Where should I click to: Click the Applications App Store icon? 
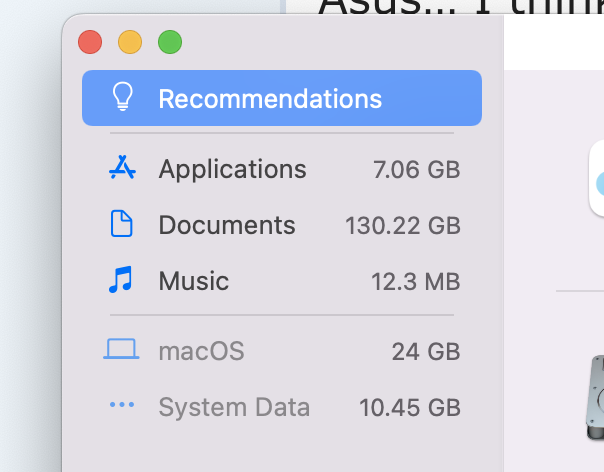tap(122, 169)
